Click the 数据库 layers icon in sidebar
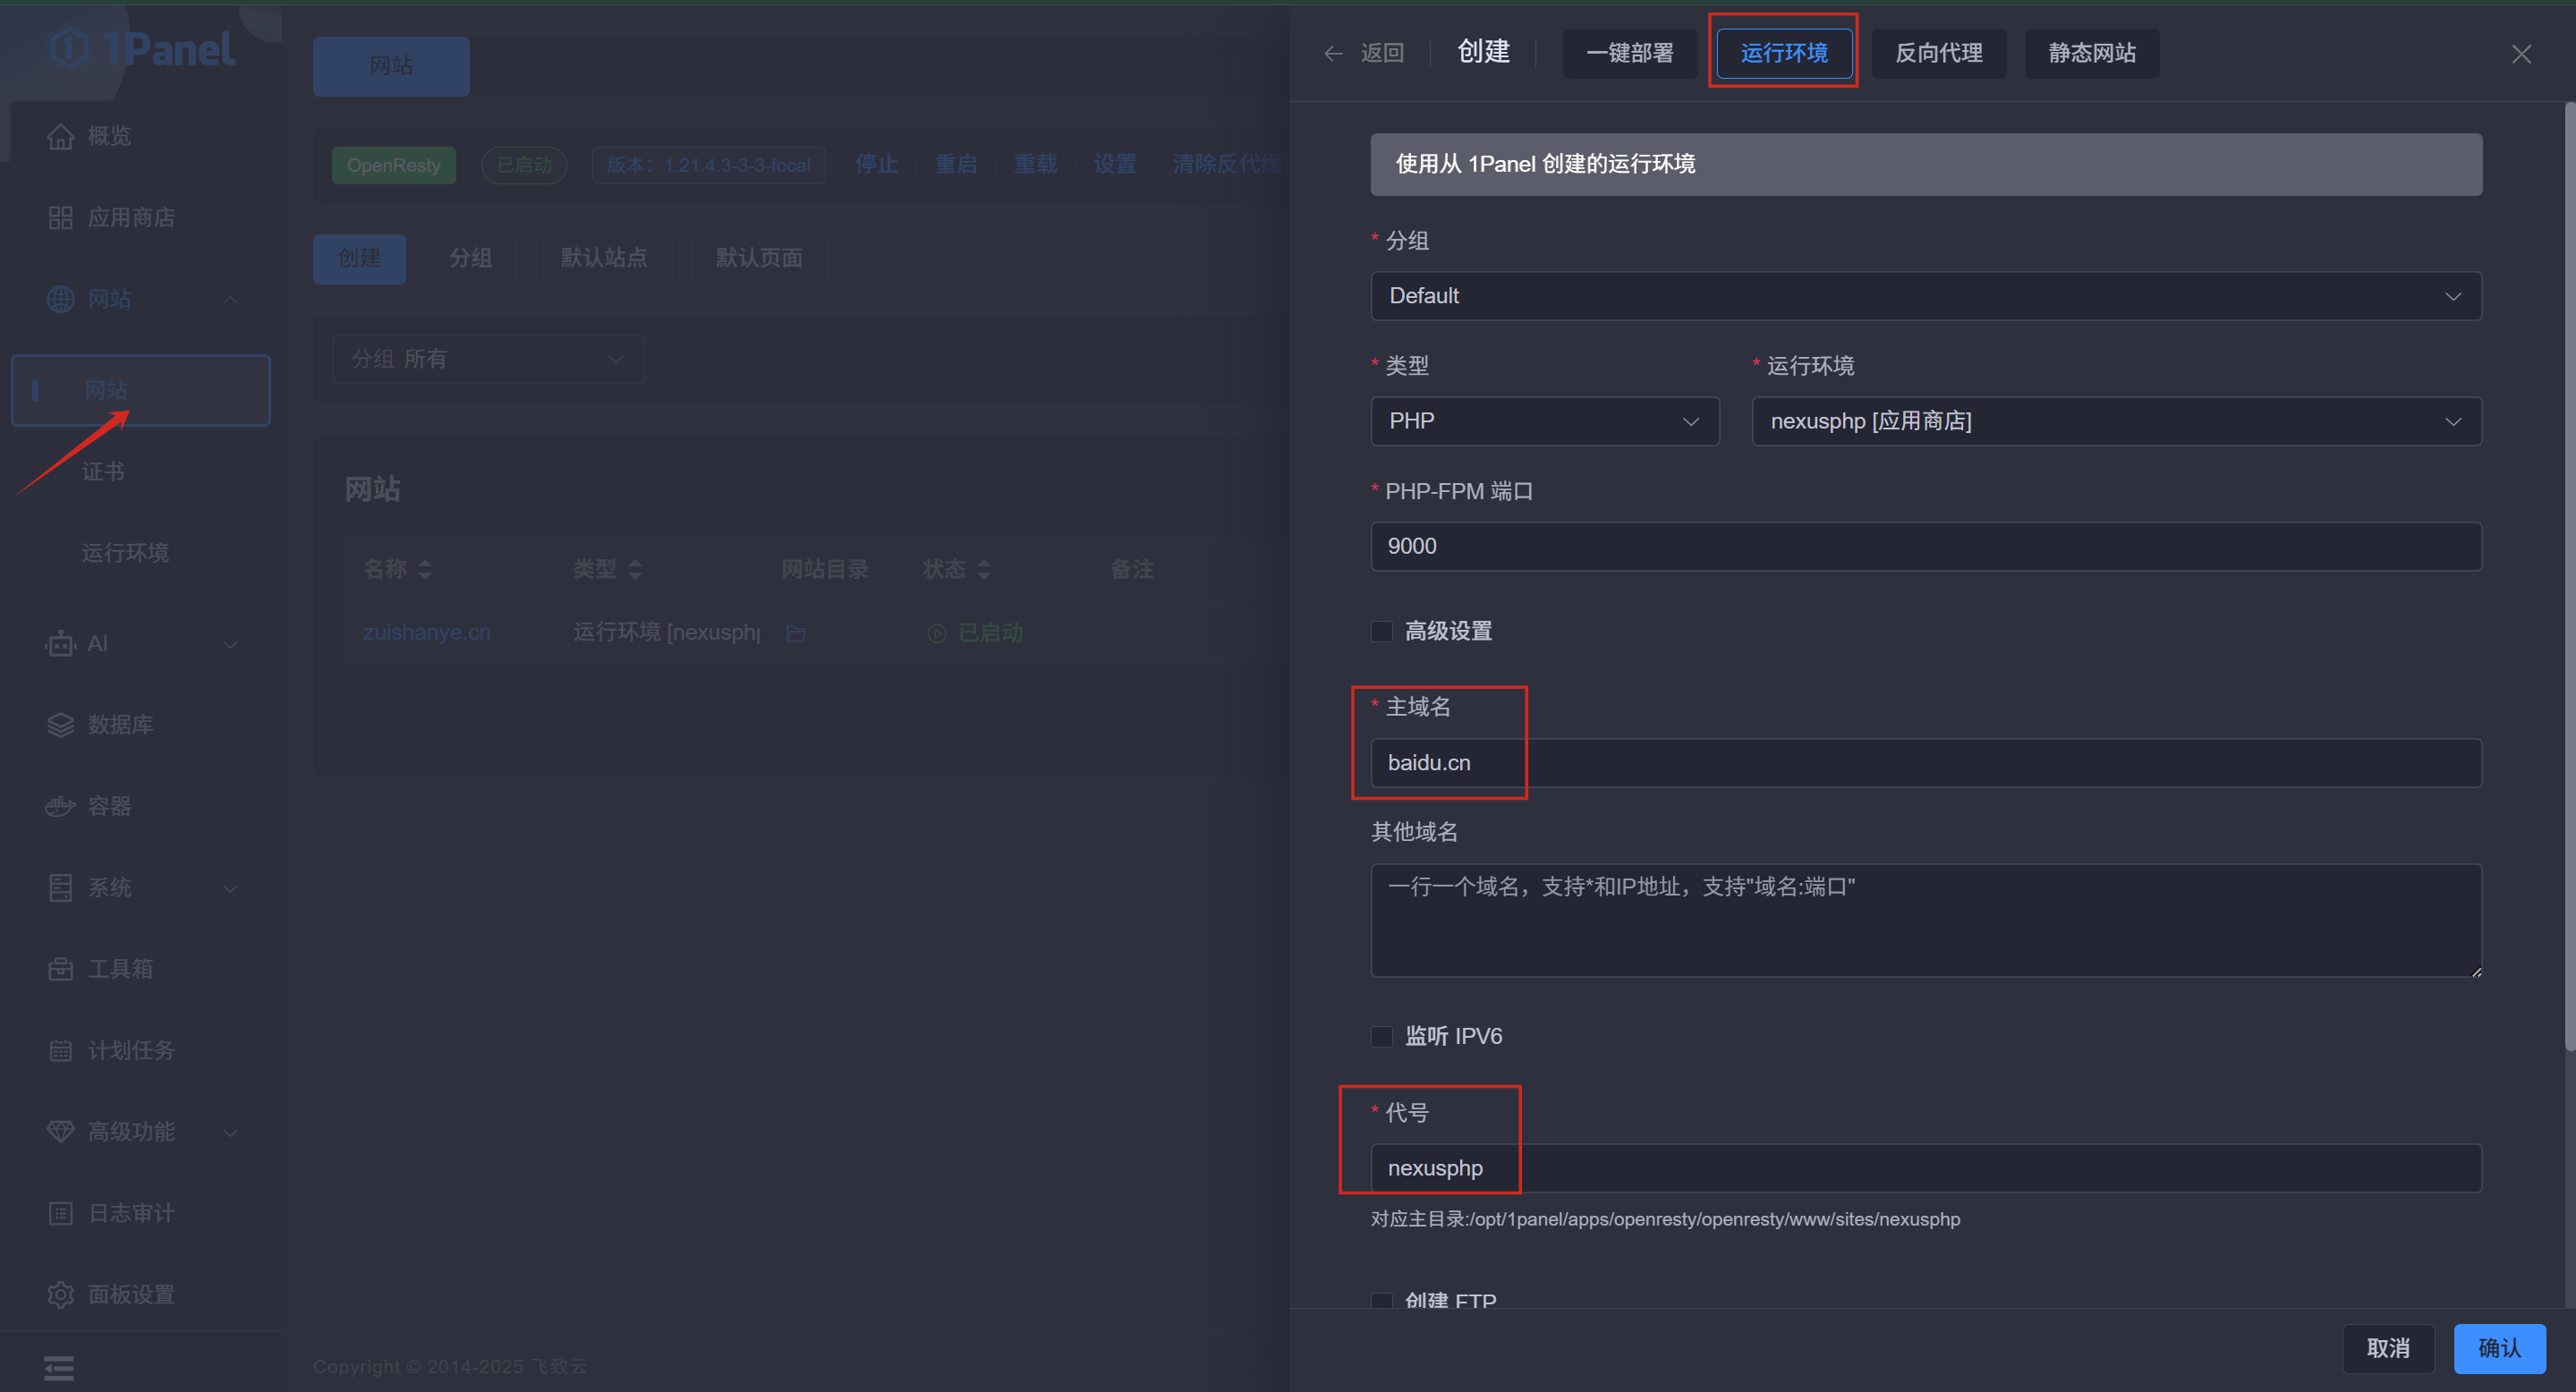The width and height of the screenshot is (2576, 1392). tap(60, 725)
